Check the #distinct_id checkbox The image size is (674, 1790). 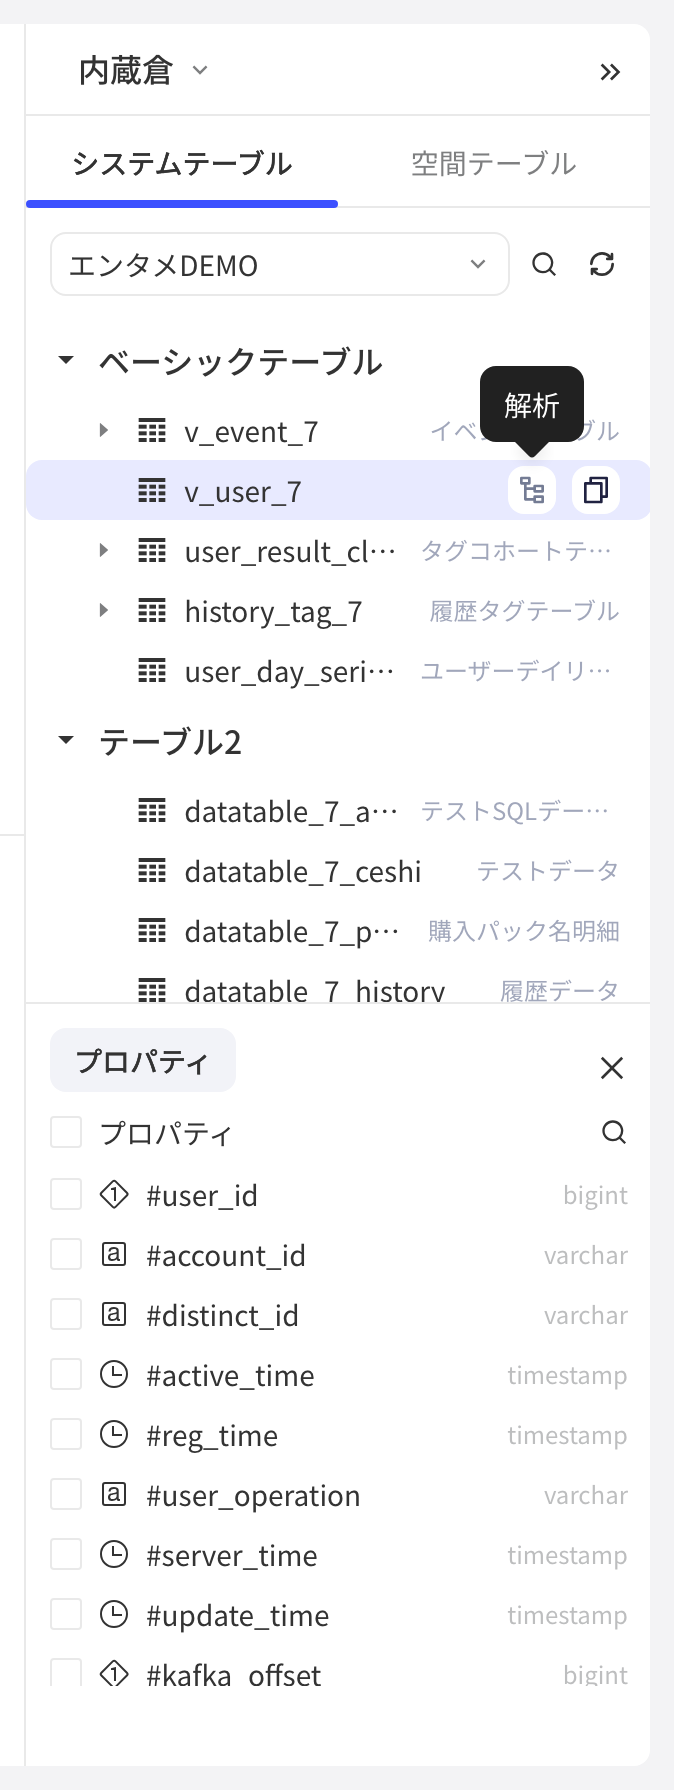click(66, 1314)
